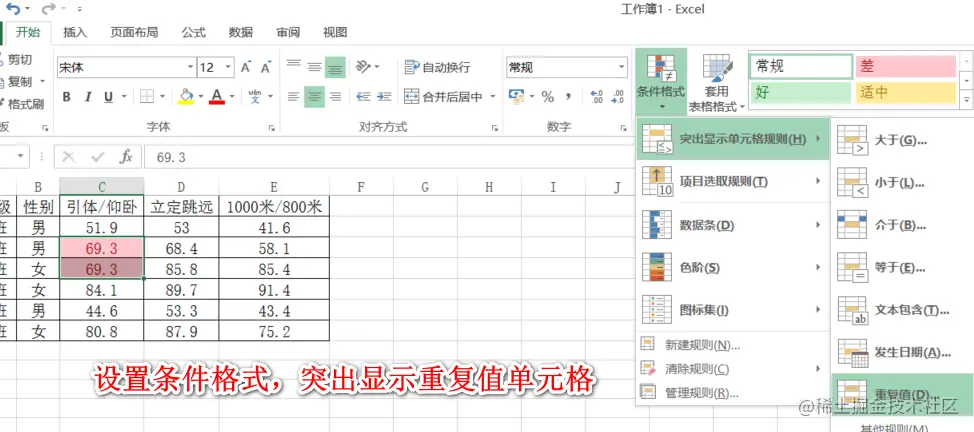
Task: Click 自动换行 wrap text button
Action: click(437, 67)
